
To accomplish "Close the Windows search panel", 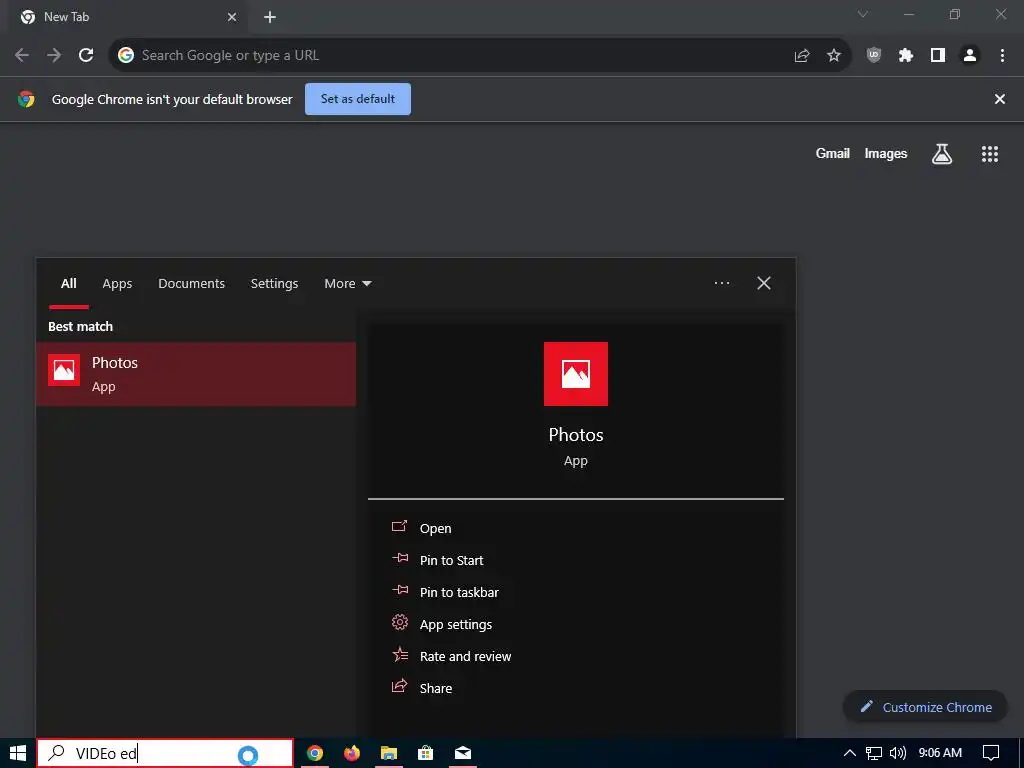I will point(763,283).
